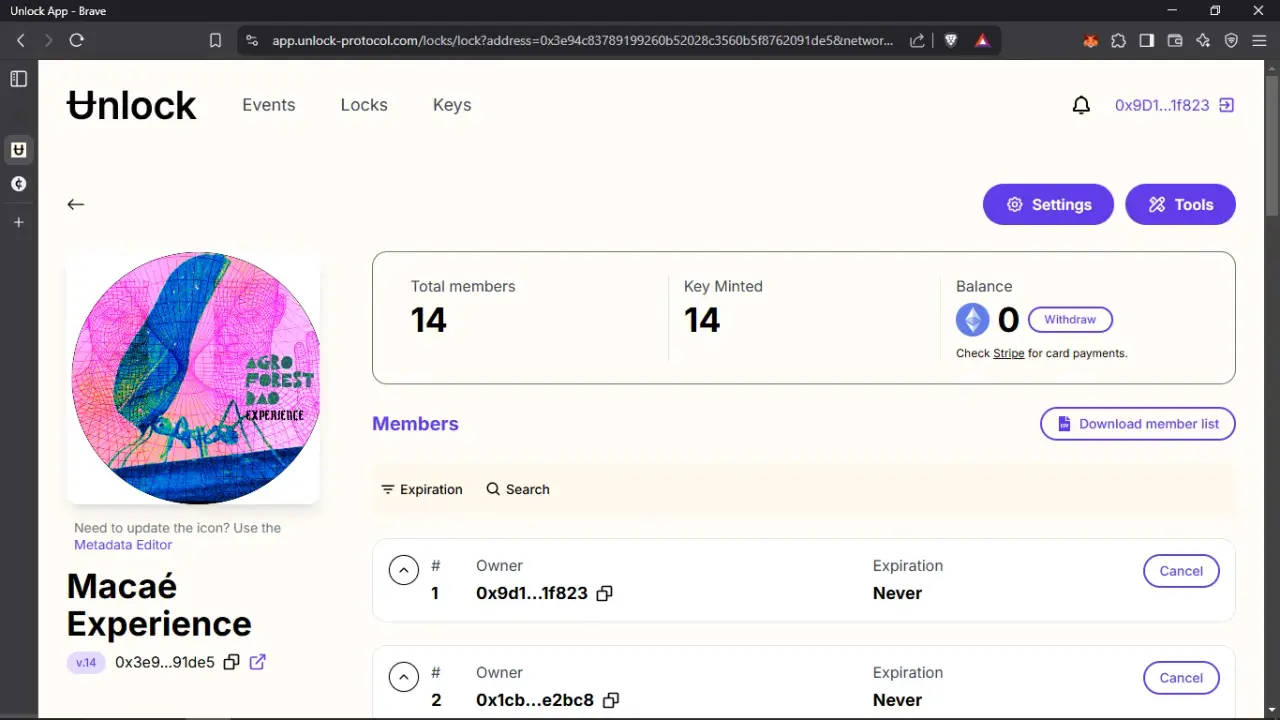Click wallet address 0x9D1...1f823 in header
This screenshot has width=1280, height=720.
(1162, 105)
